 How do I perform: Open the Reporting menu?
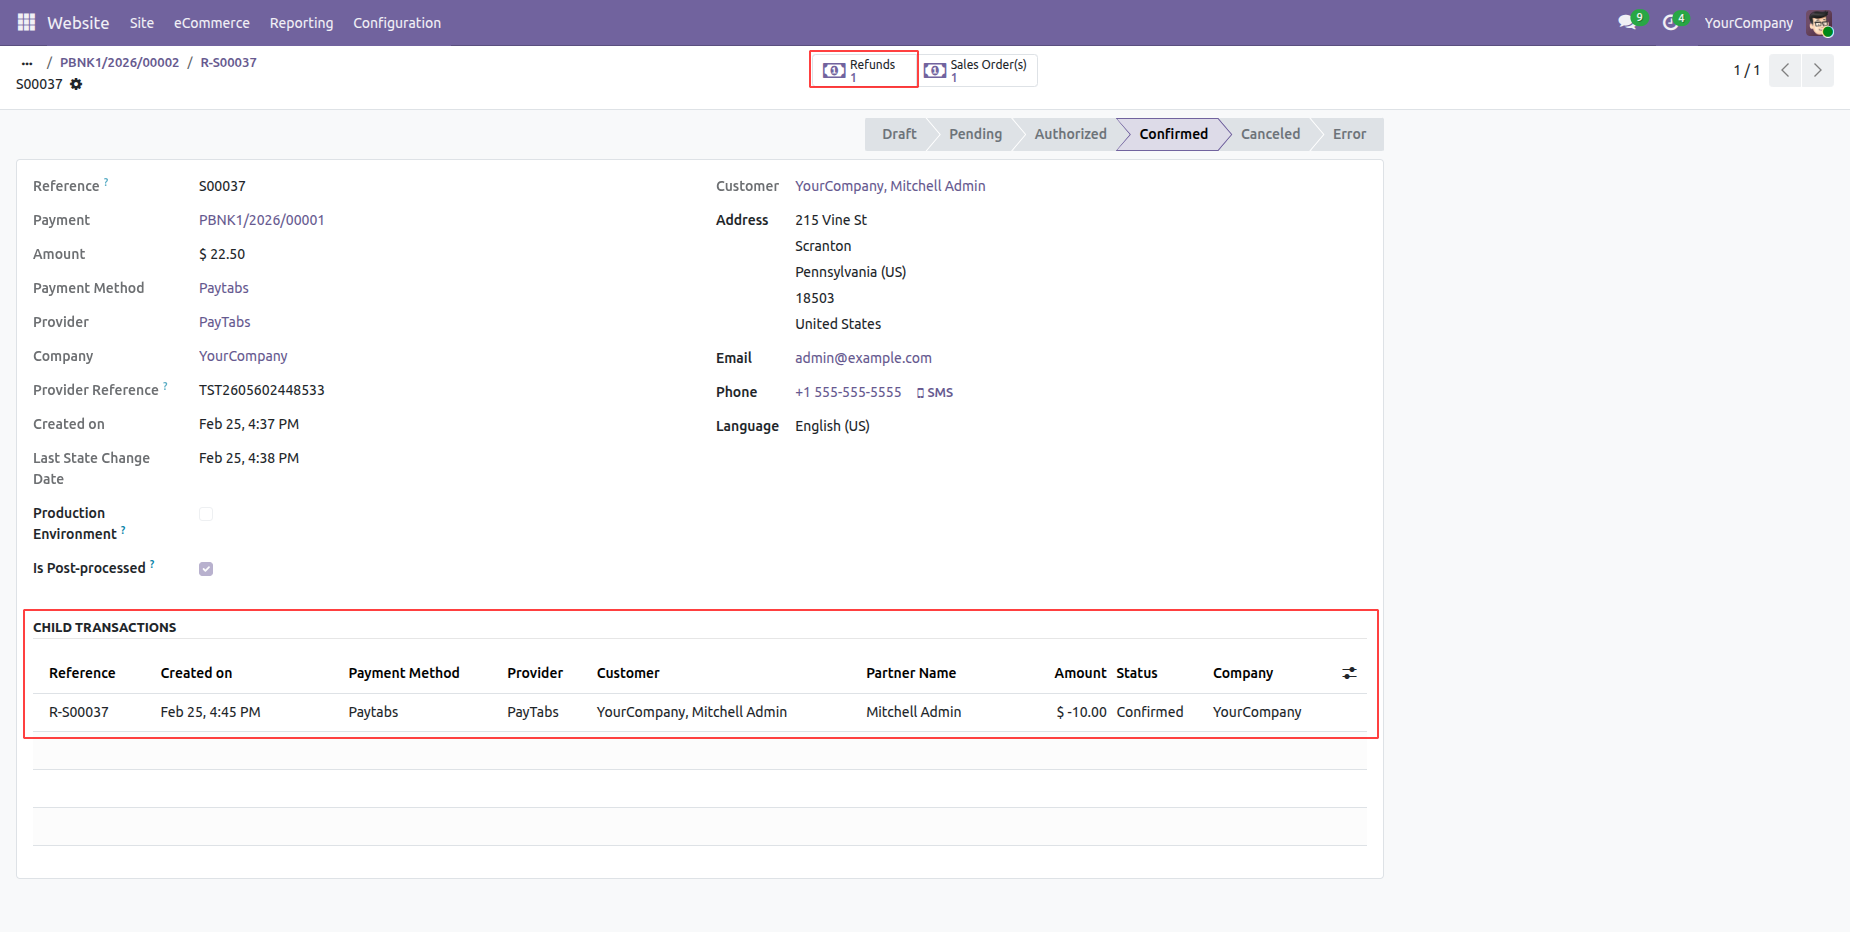301,22
